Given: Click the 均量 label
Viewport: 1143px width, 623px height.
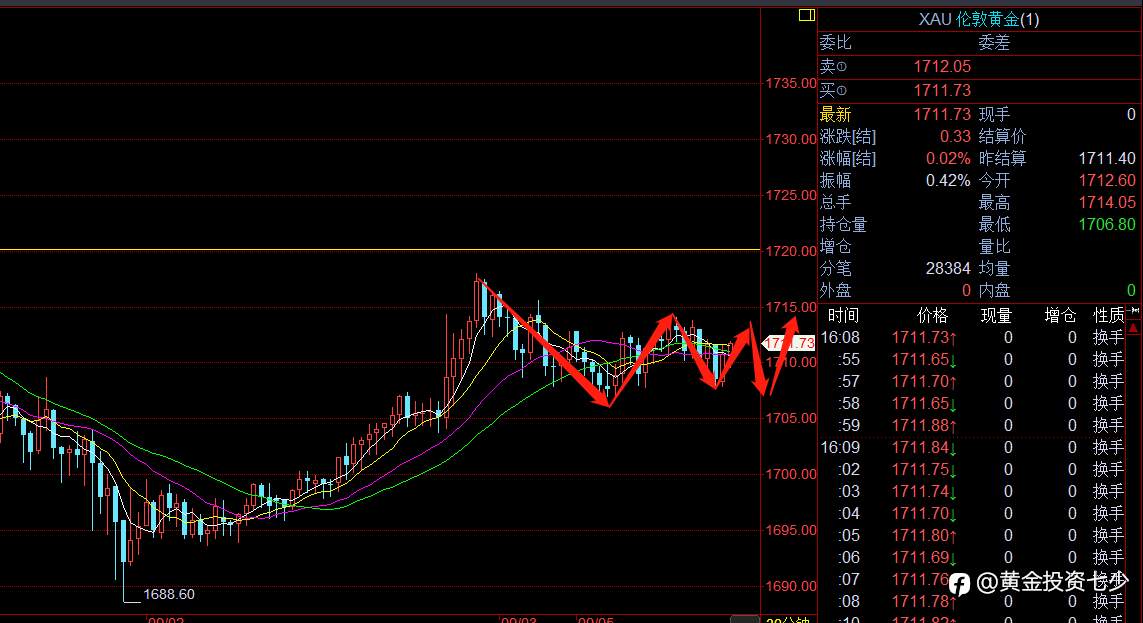Looking at the screenshot, I should point(994,268).
